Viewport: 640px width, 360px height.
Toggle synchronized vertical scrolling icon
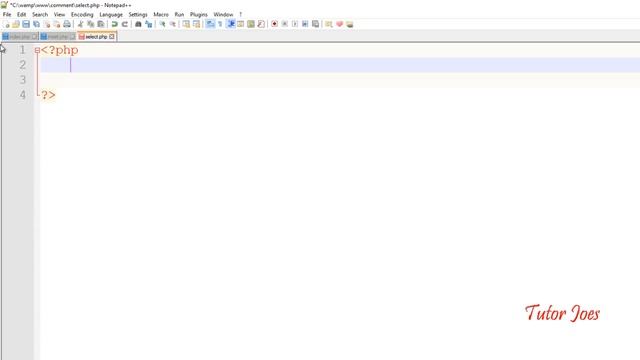(x=186, y=24)
